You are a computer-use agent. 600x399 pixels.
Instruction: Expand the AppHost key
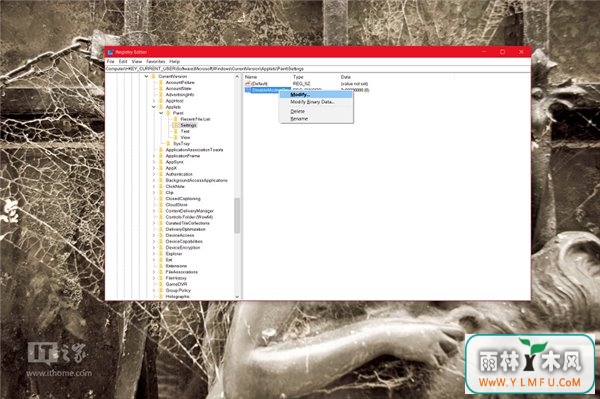(154, 101)
